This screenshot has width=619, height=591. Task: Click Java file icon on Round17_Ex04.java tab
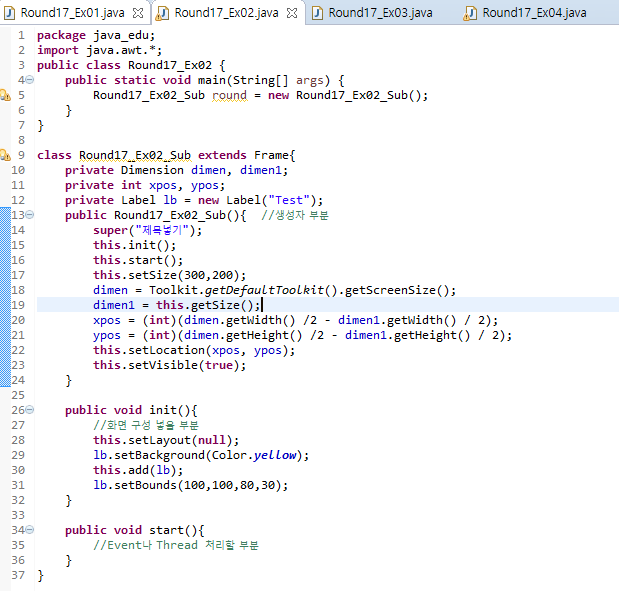point(470,13)
